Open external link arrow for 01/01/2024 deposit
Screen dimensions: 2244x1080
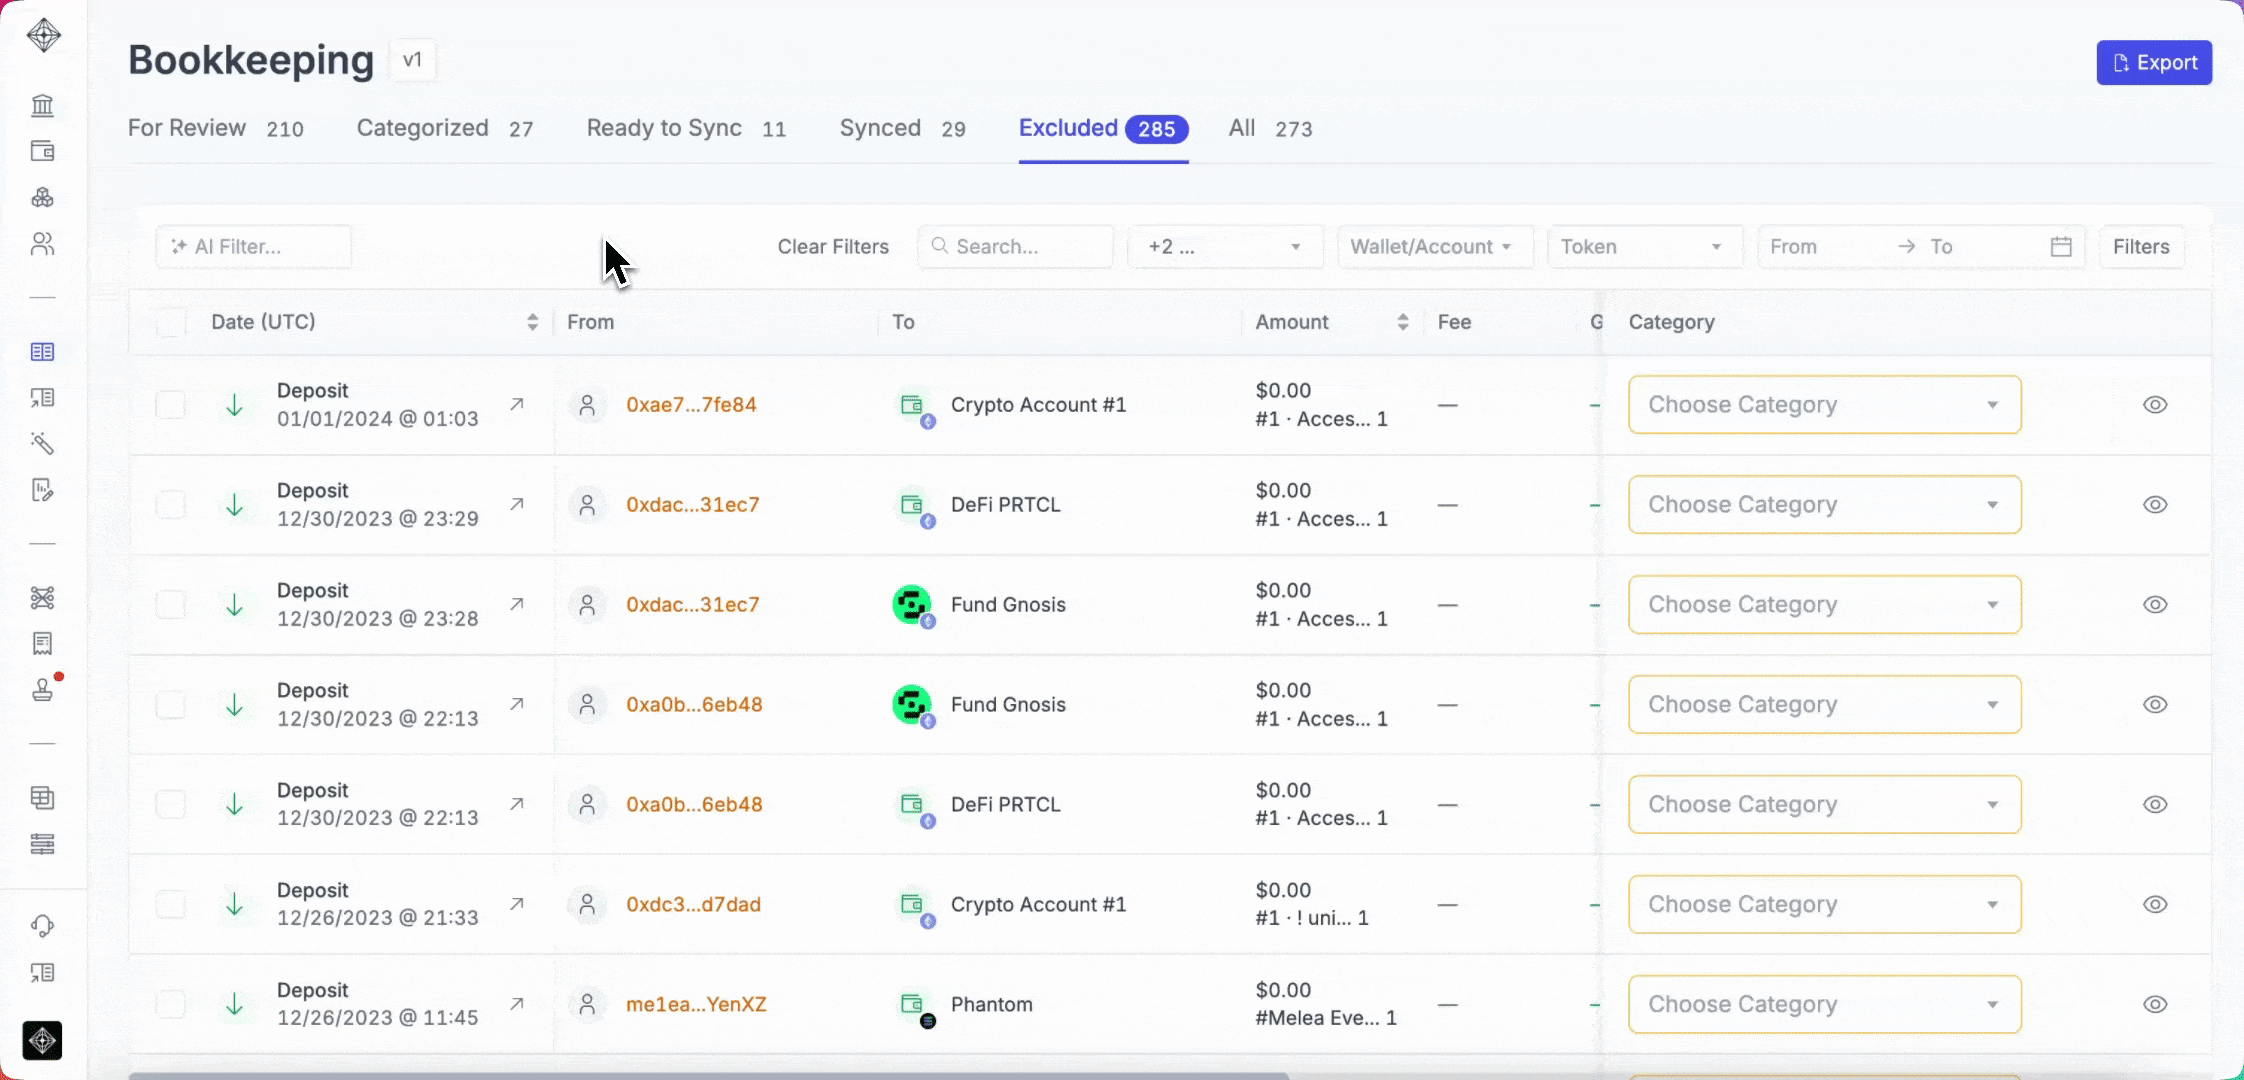[517, 404]
